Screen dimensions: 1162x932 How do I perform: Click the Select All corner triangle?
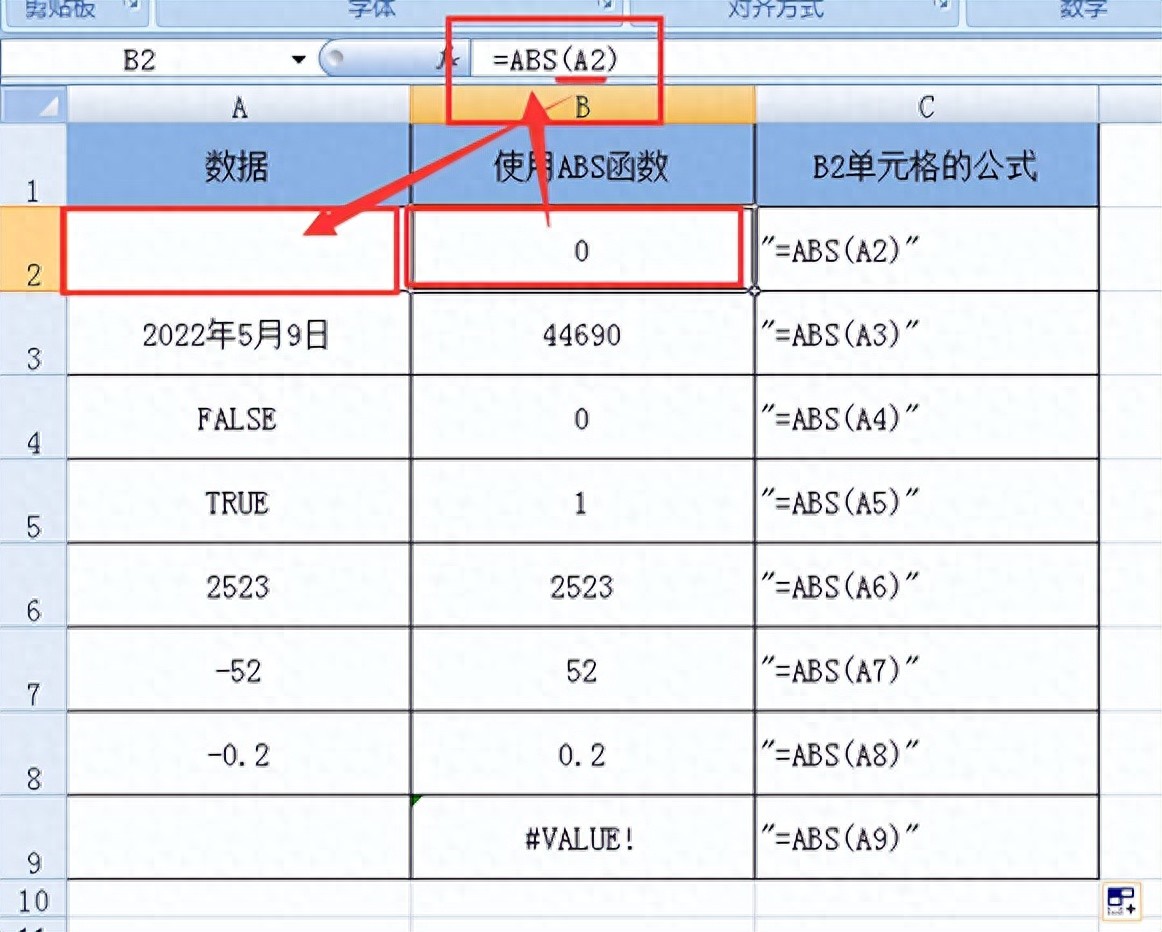coord(33,106)
